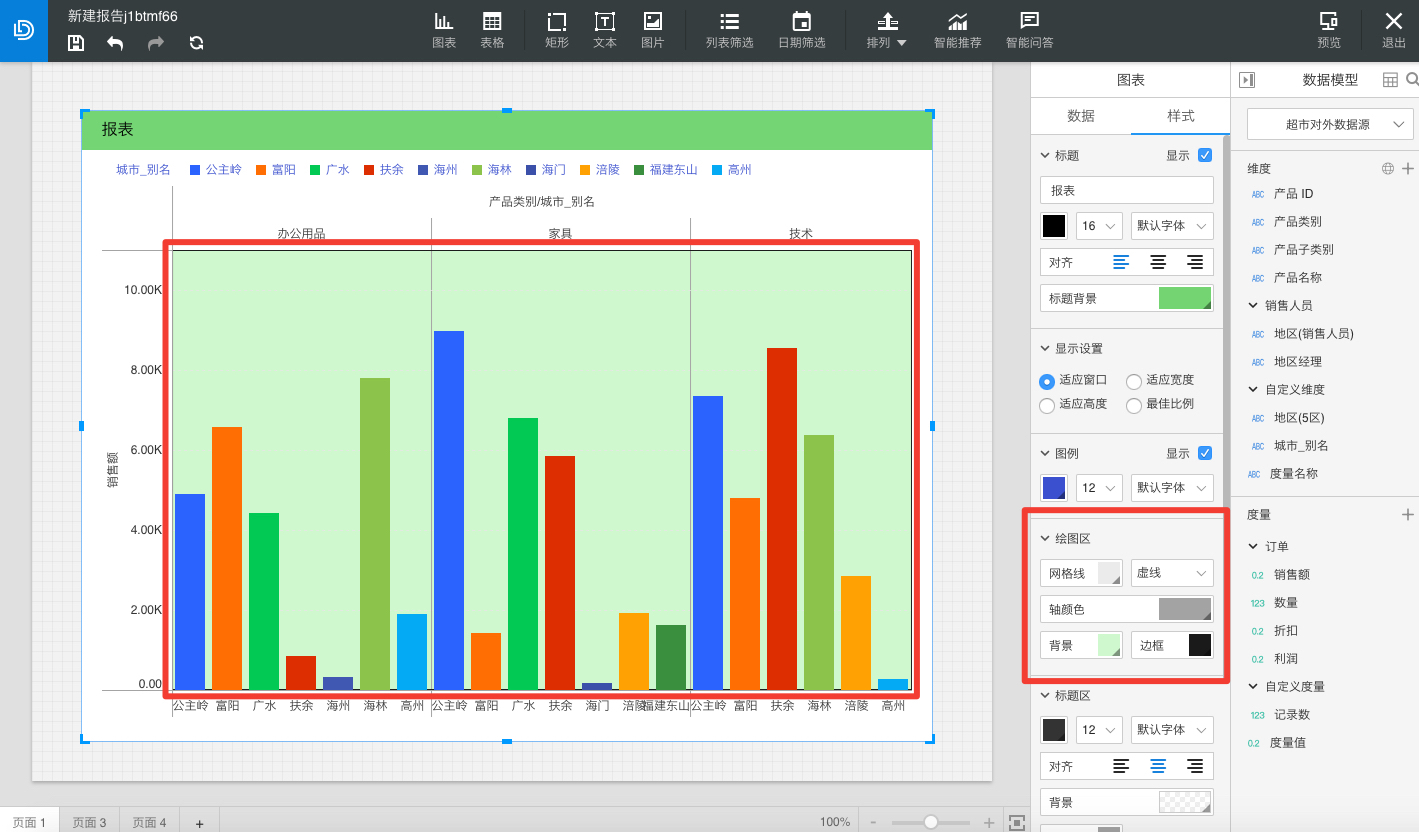1419x832 pixels.
Task: Click the save icon under the report name
Action: pyautogui.click(x=76, y=43)
